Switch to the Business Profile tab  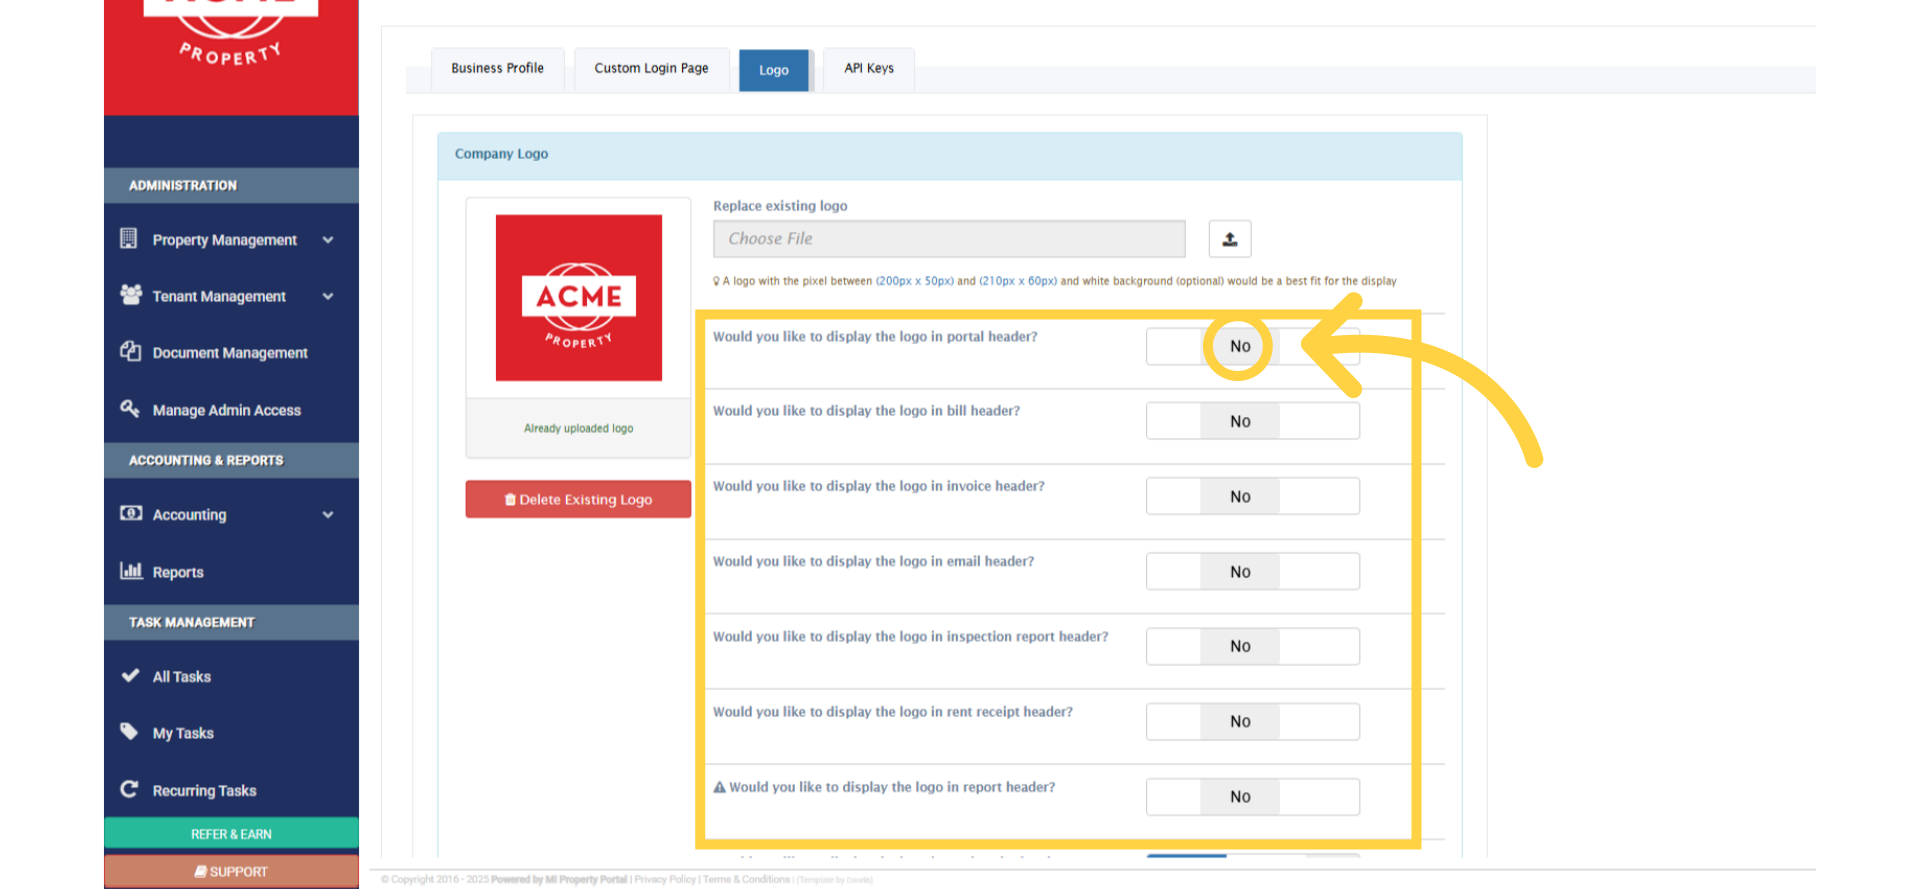tap(497, 69)
